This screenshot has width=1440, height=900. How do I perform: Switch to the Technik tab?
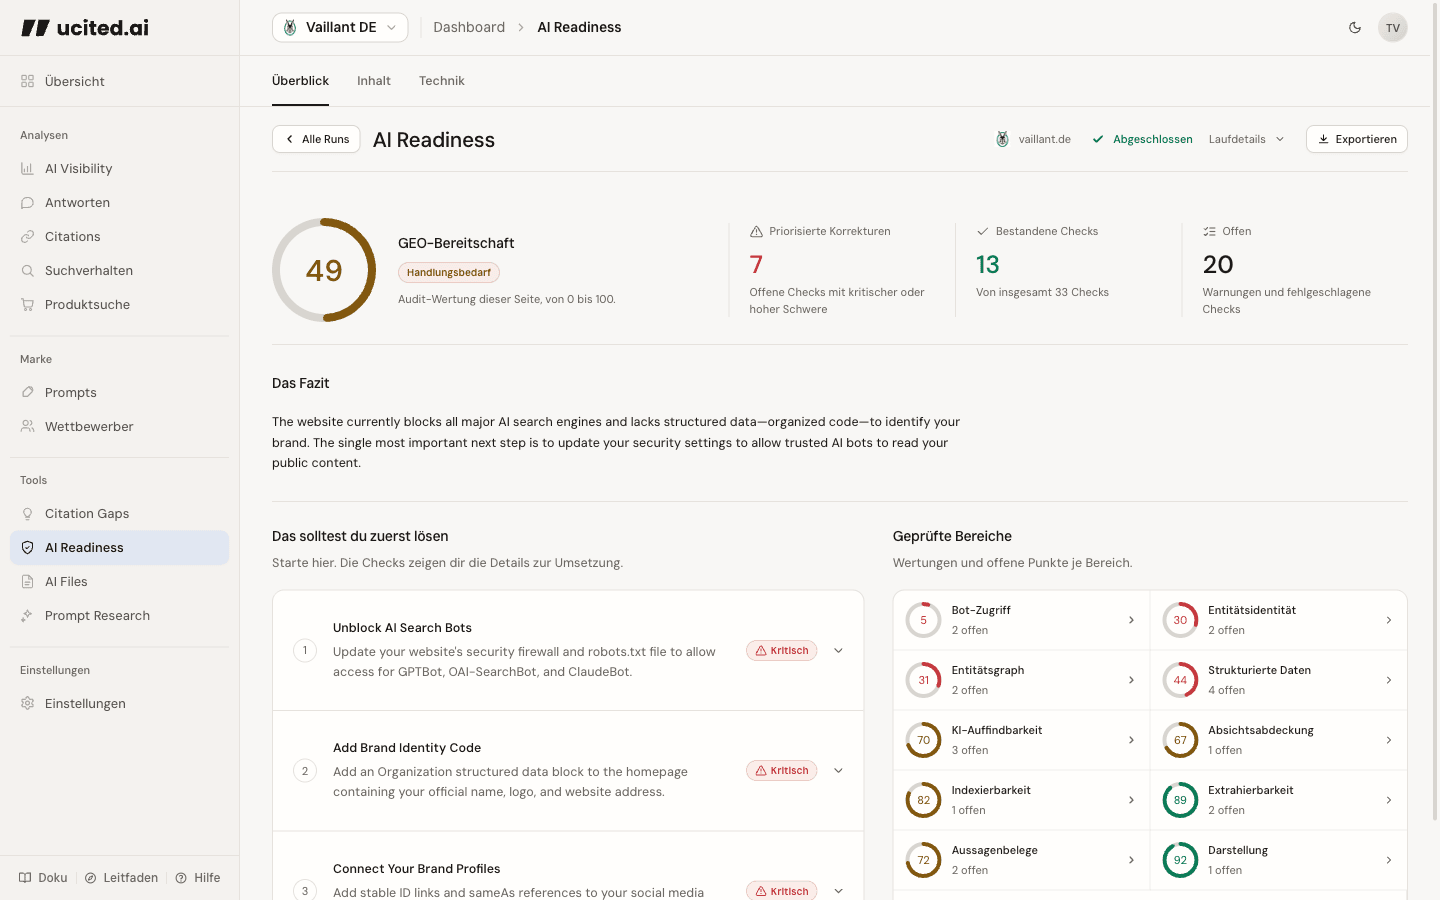pos(442,81)
